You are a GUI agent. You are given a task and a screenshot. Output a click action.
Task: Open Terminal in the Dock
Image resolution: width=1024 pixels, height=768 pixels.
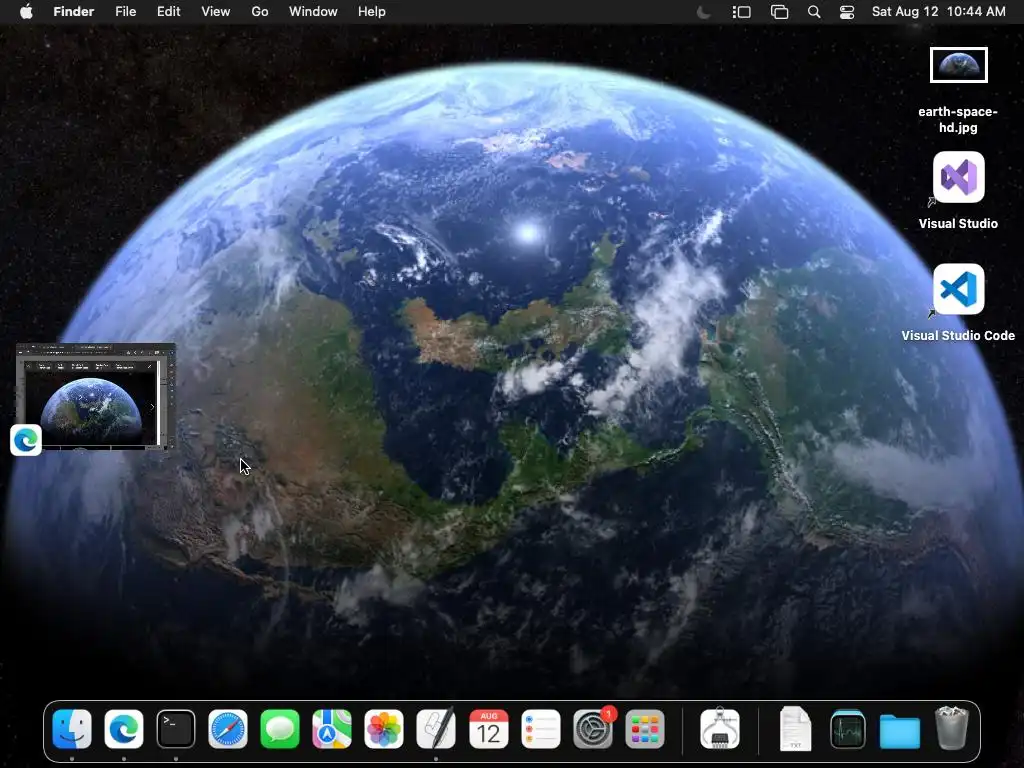tap(176, 728)
